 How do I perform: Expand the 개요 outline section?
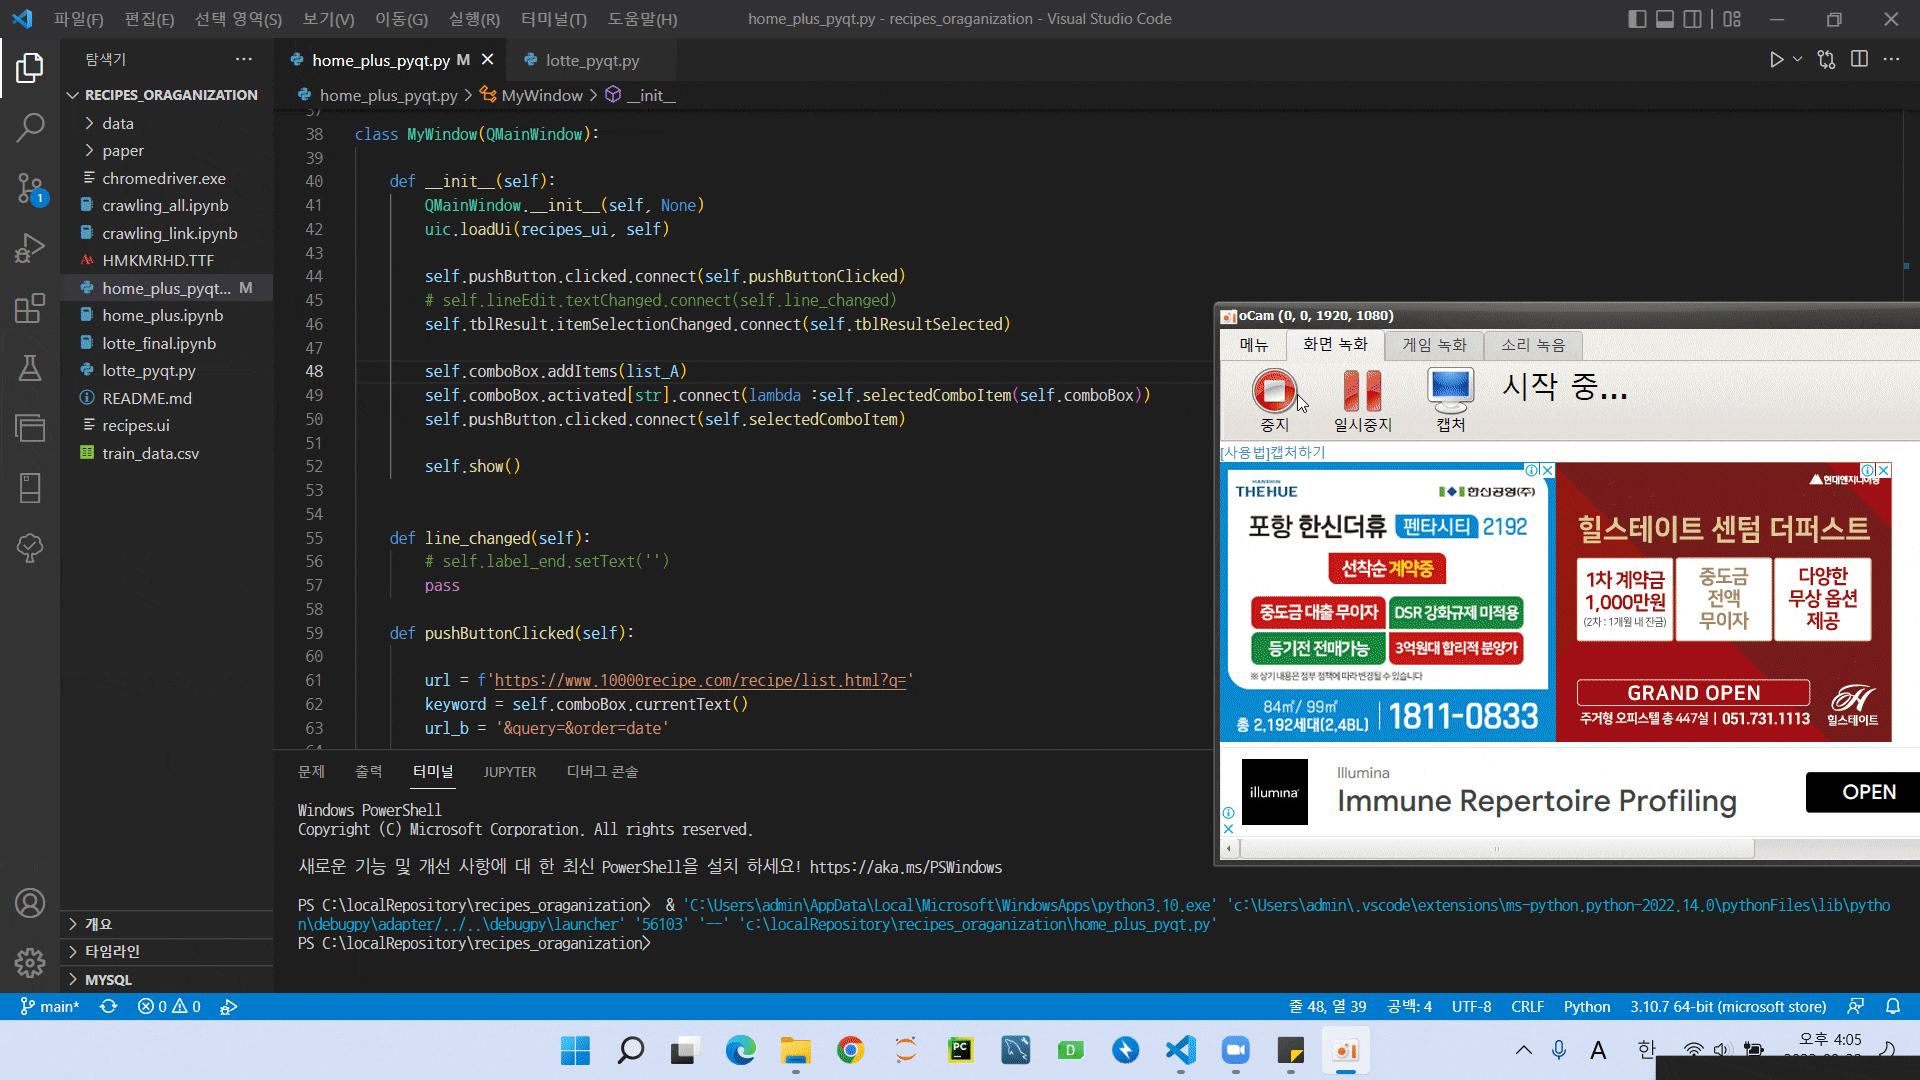point(166,924)
